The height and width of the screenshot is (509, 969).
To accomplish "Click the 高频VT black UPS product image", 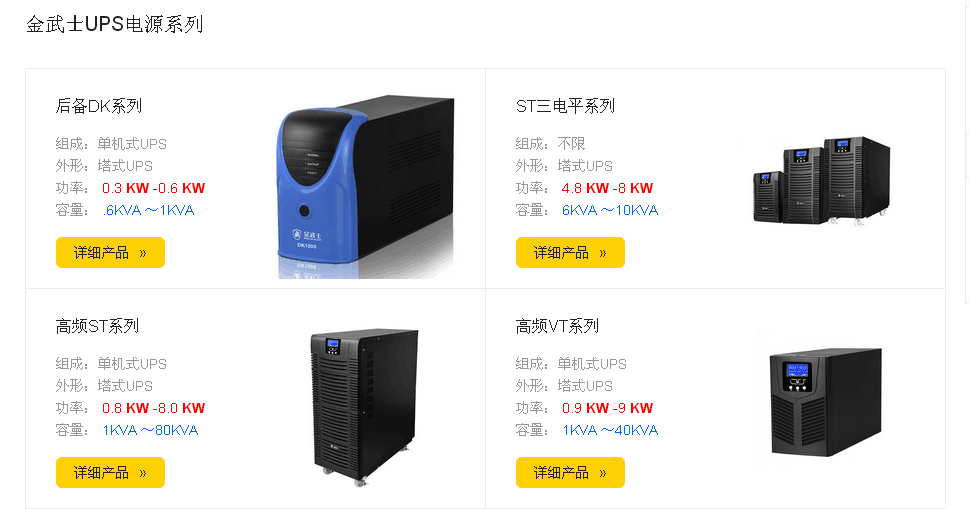I will tap(826, 403).
